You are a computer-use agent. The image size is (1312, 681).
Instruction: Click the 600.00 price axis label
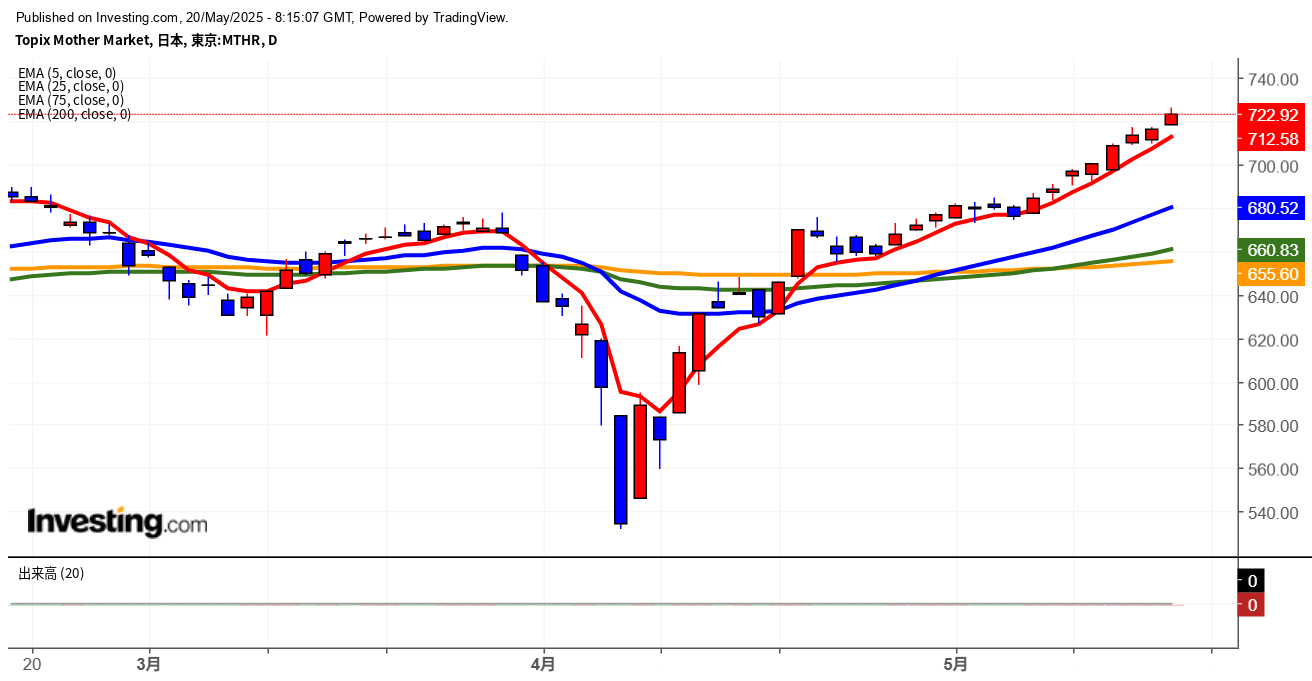[x=1273, y=384]
